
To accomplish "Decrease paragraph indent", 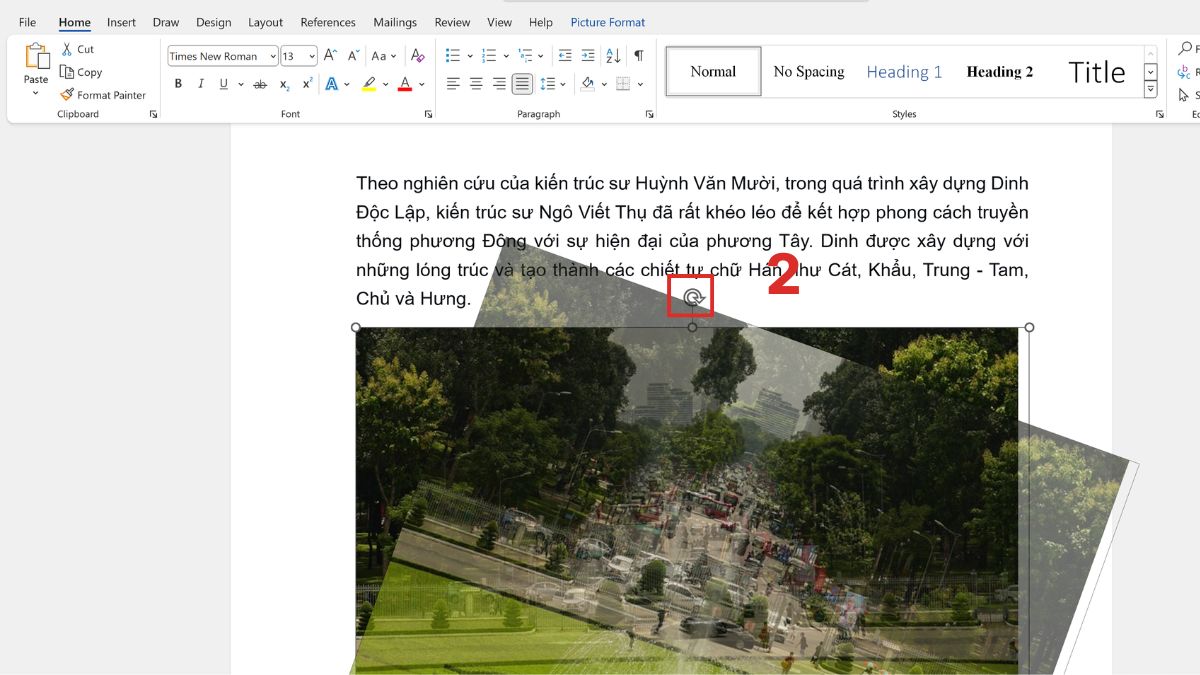I will [x=565, y=56].
